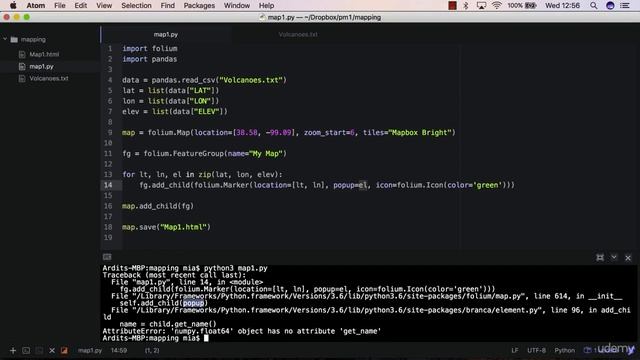Select the mapping root folder

tap(33, 39)
